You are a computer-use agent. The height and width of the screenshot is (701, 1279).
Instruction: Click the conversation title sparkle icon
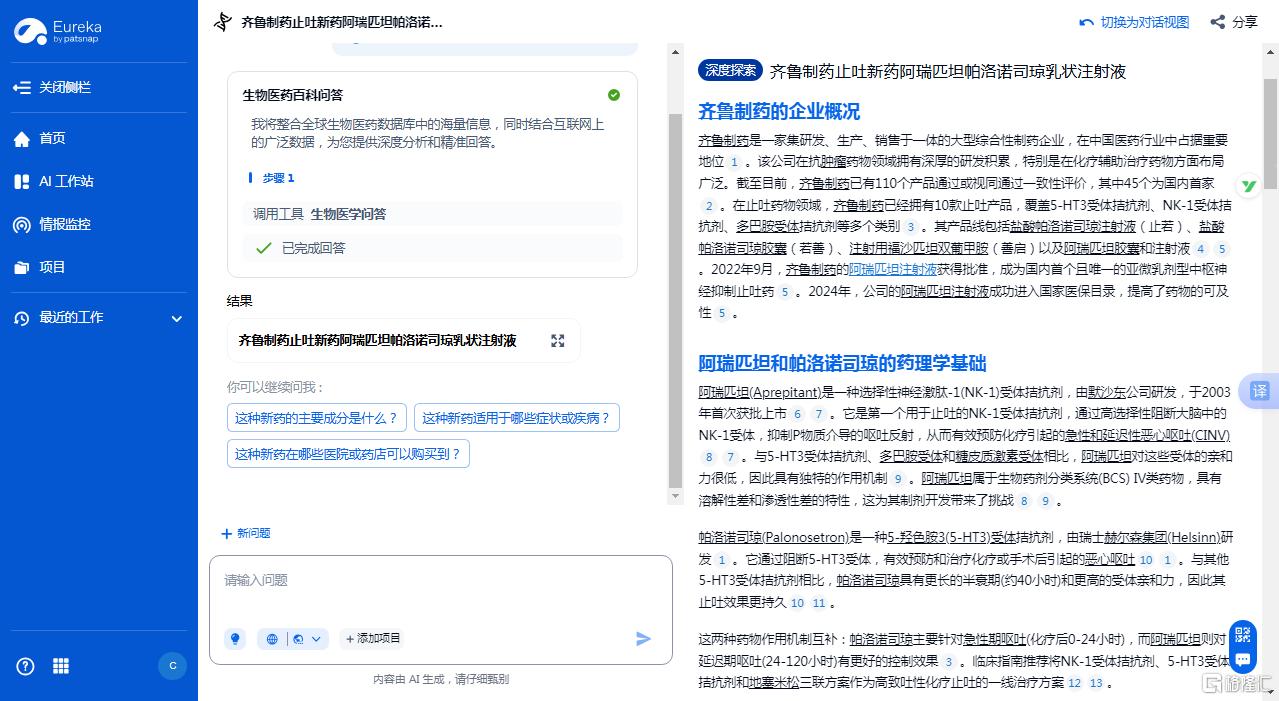pyautogui.click(x=223, y=22)
